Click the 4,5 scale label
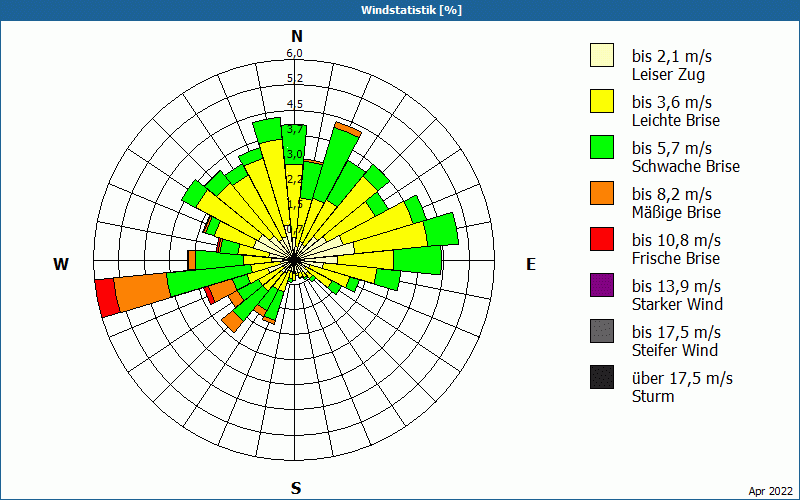This screenshot has width=800, height=500. click(x=294, y=104)
